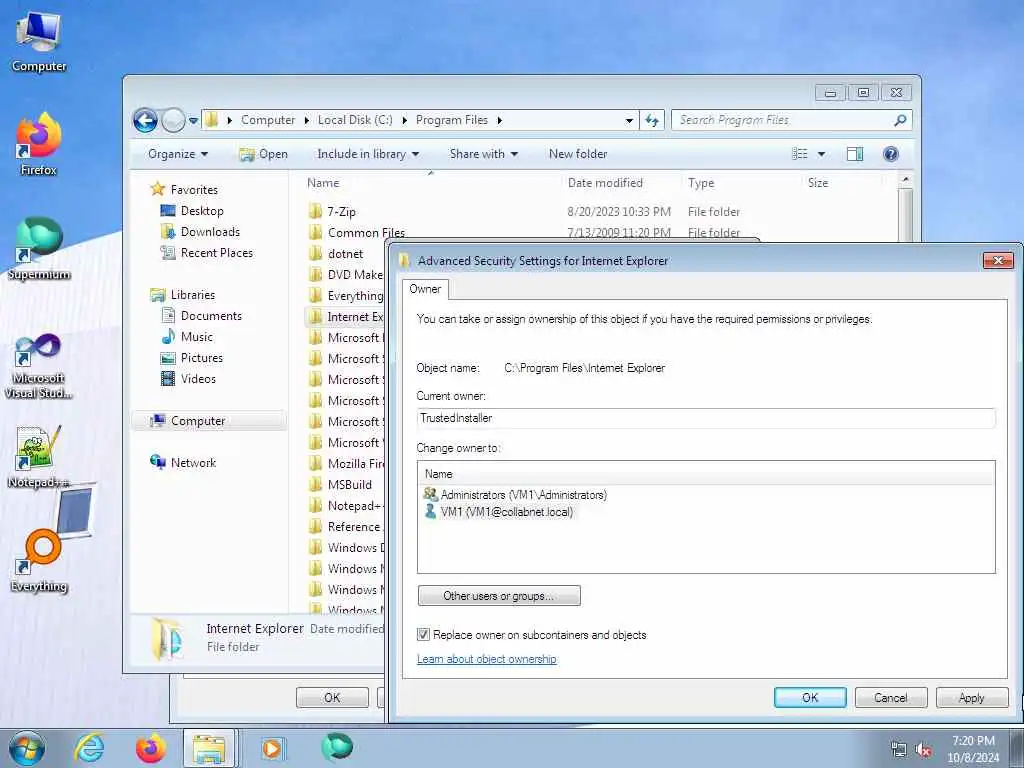This screenshot has width=1024, height=768.
Task: Open Downloads in navigation pane
Action: coord(210,232)
